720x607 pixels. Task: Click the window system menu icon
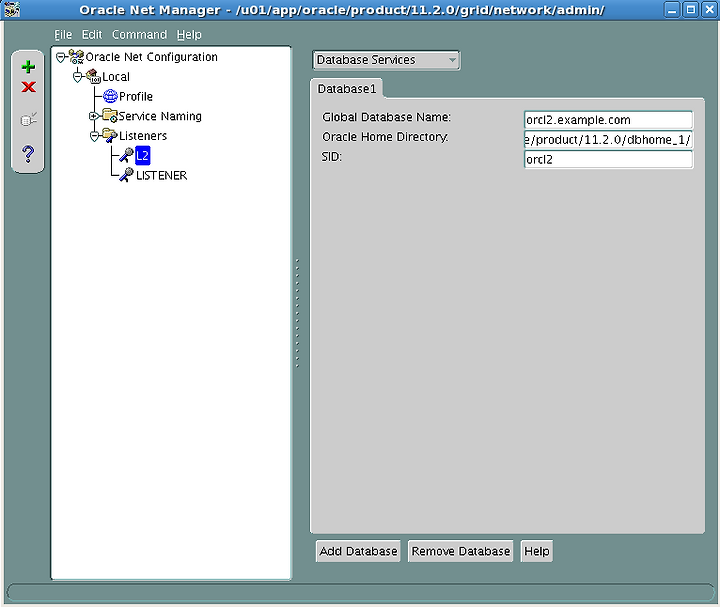pos(11,10)
